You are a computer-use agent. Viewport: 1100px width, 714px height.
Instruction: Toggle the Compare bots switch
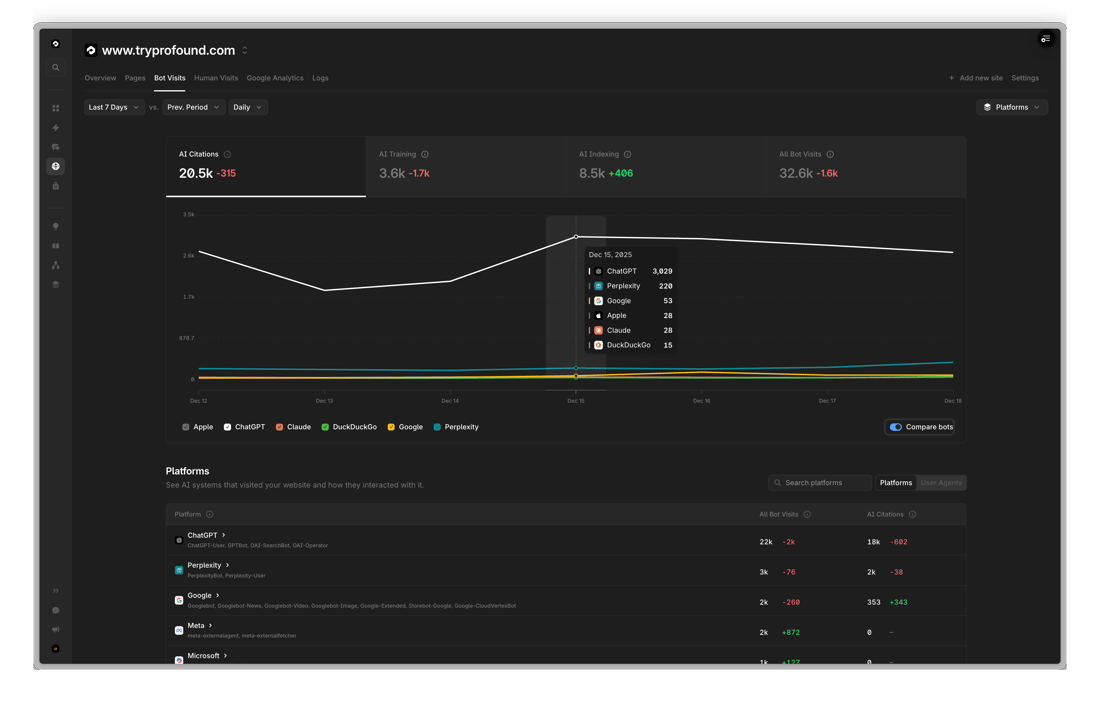pyautogui.click(x=896, y=427)
